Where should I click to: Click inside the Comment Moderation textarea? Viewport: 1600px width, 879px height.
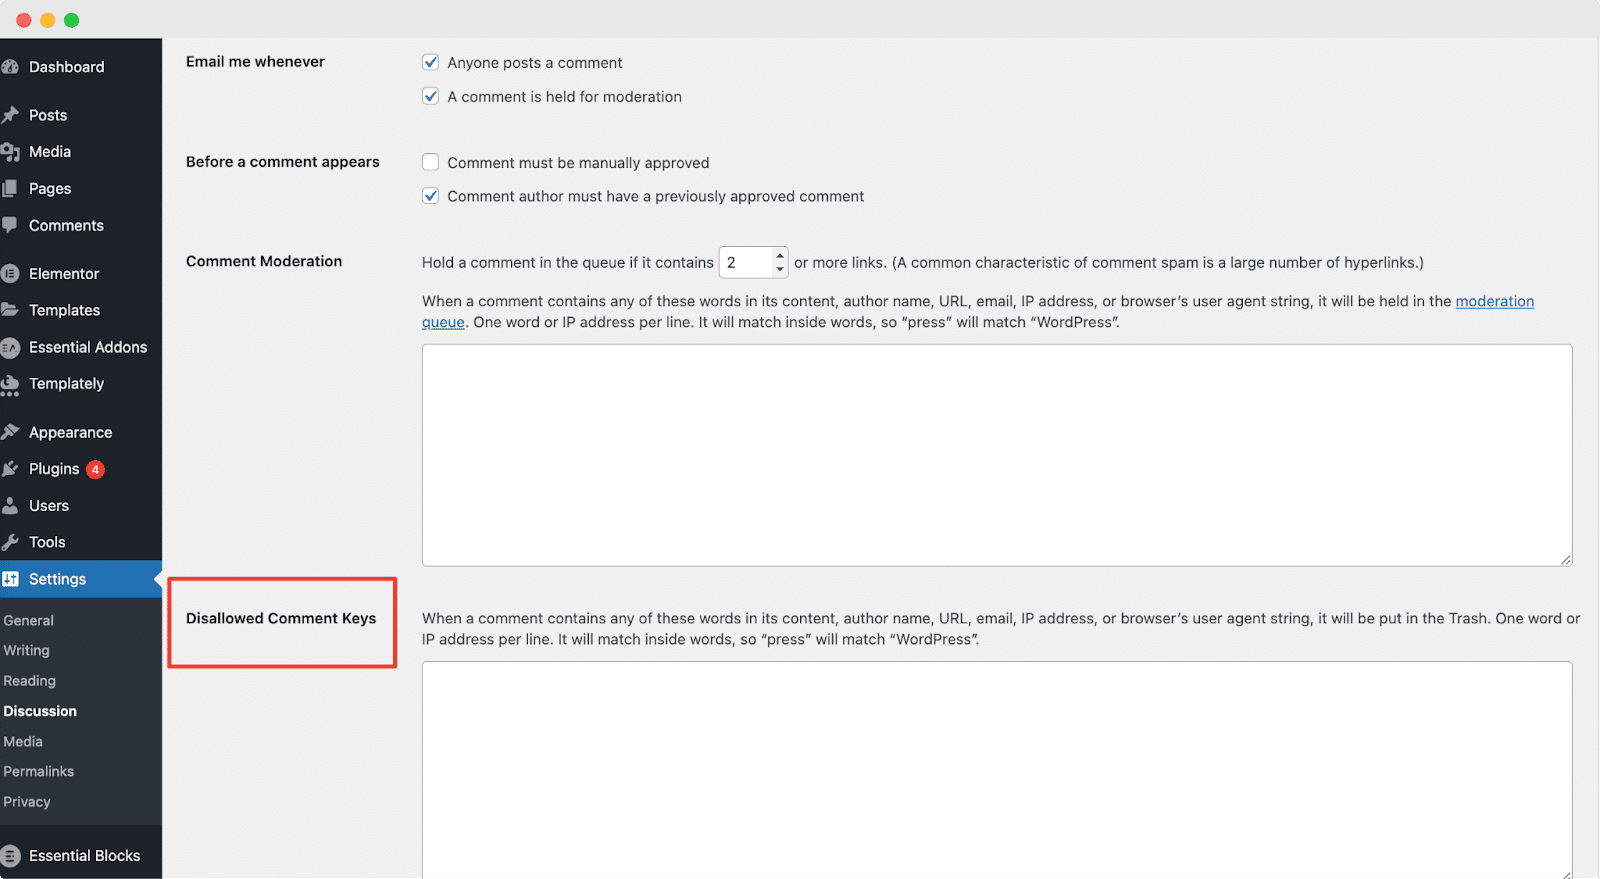tap(996, 455)
